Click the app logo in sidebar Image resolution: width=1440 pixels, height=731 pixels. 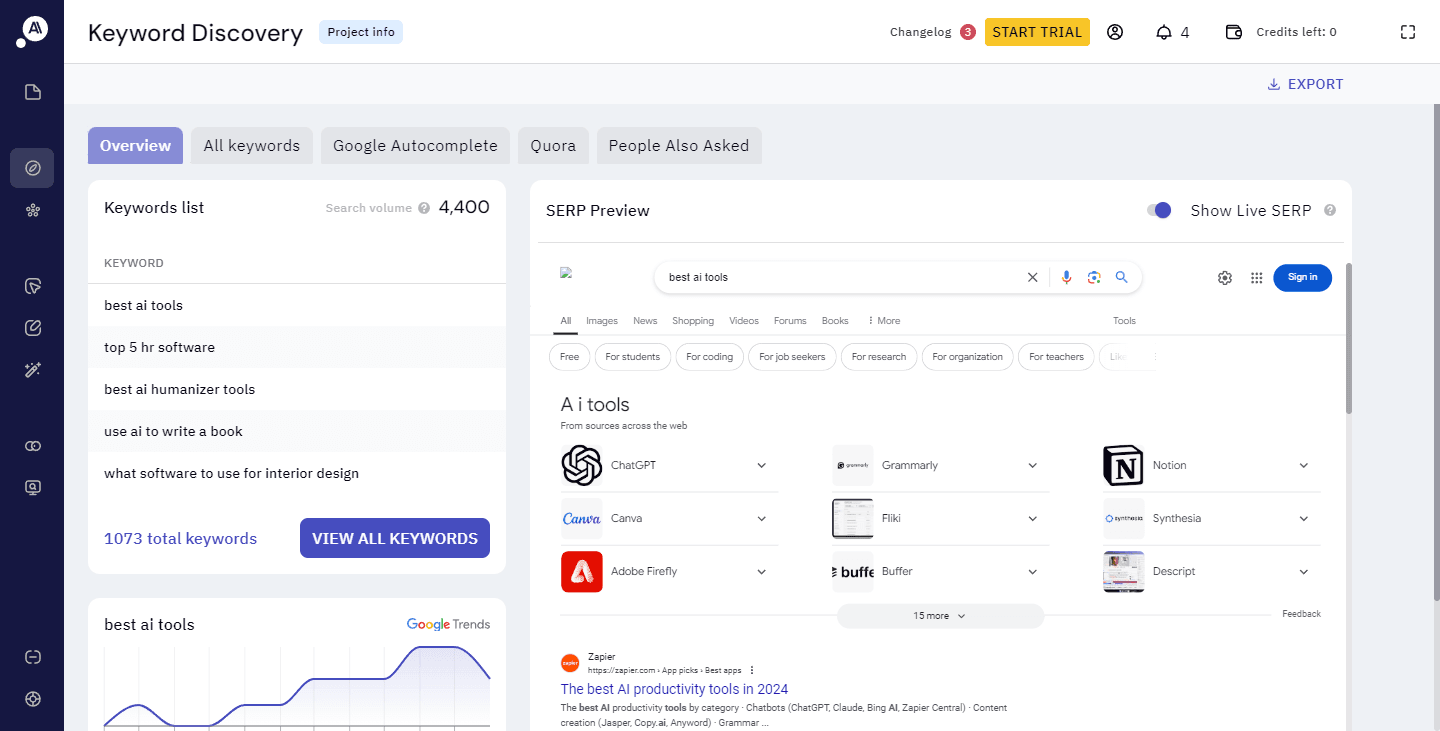[x=32, y=32]
